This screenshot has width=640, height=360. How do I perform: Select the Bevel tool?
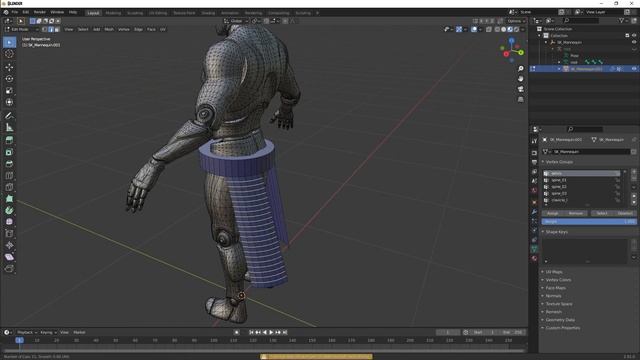pyautogui.click(x=9, y=164)
